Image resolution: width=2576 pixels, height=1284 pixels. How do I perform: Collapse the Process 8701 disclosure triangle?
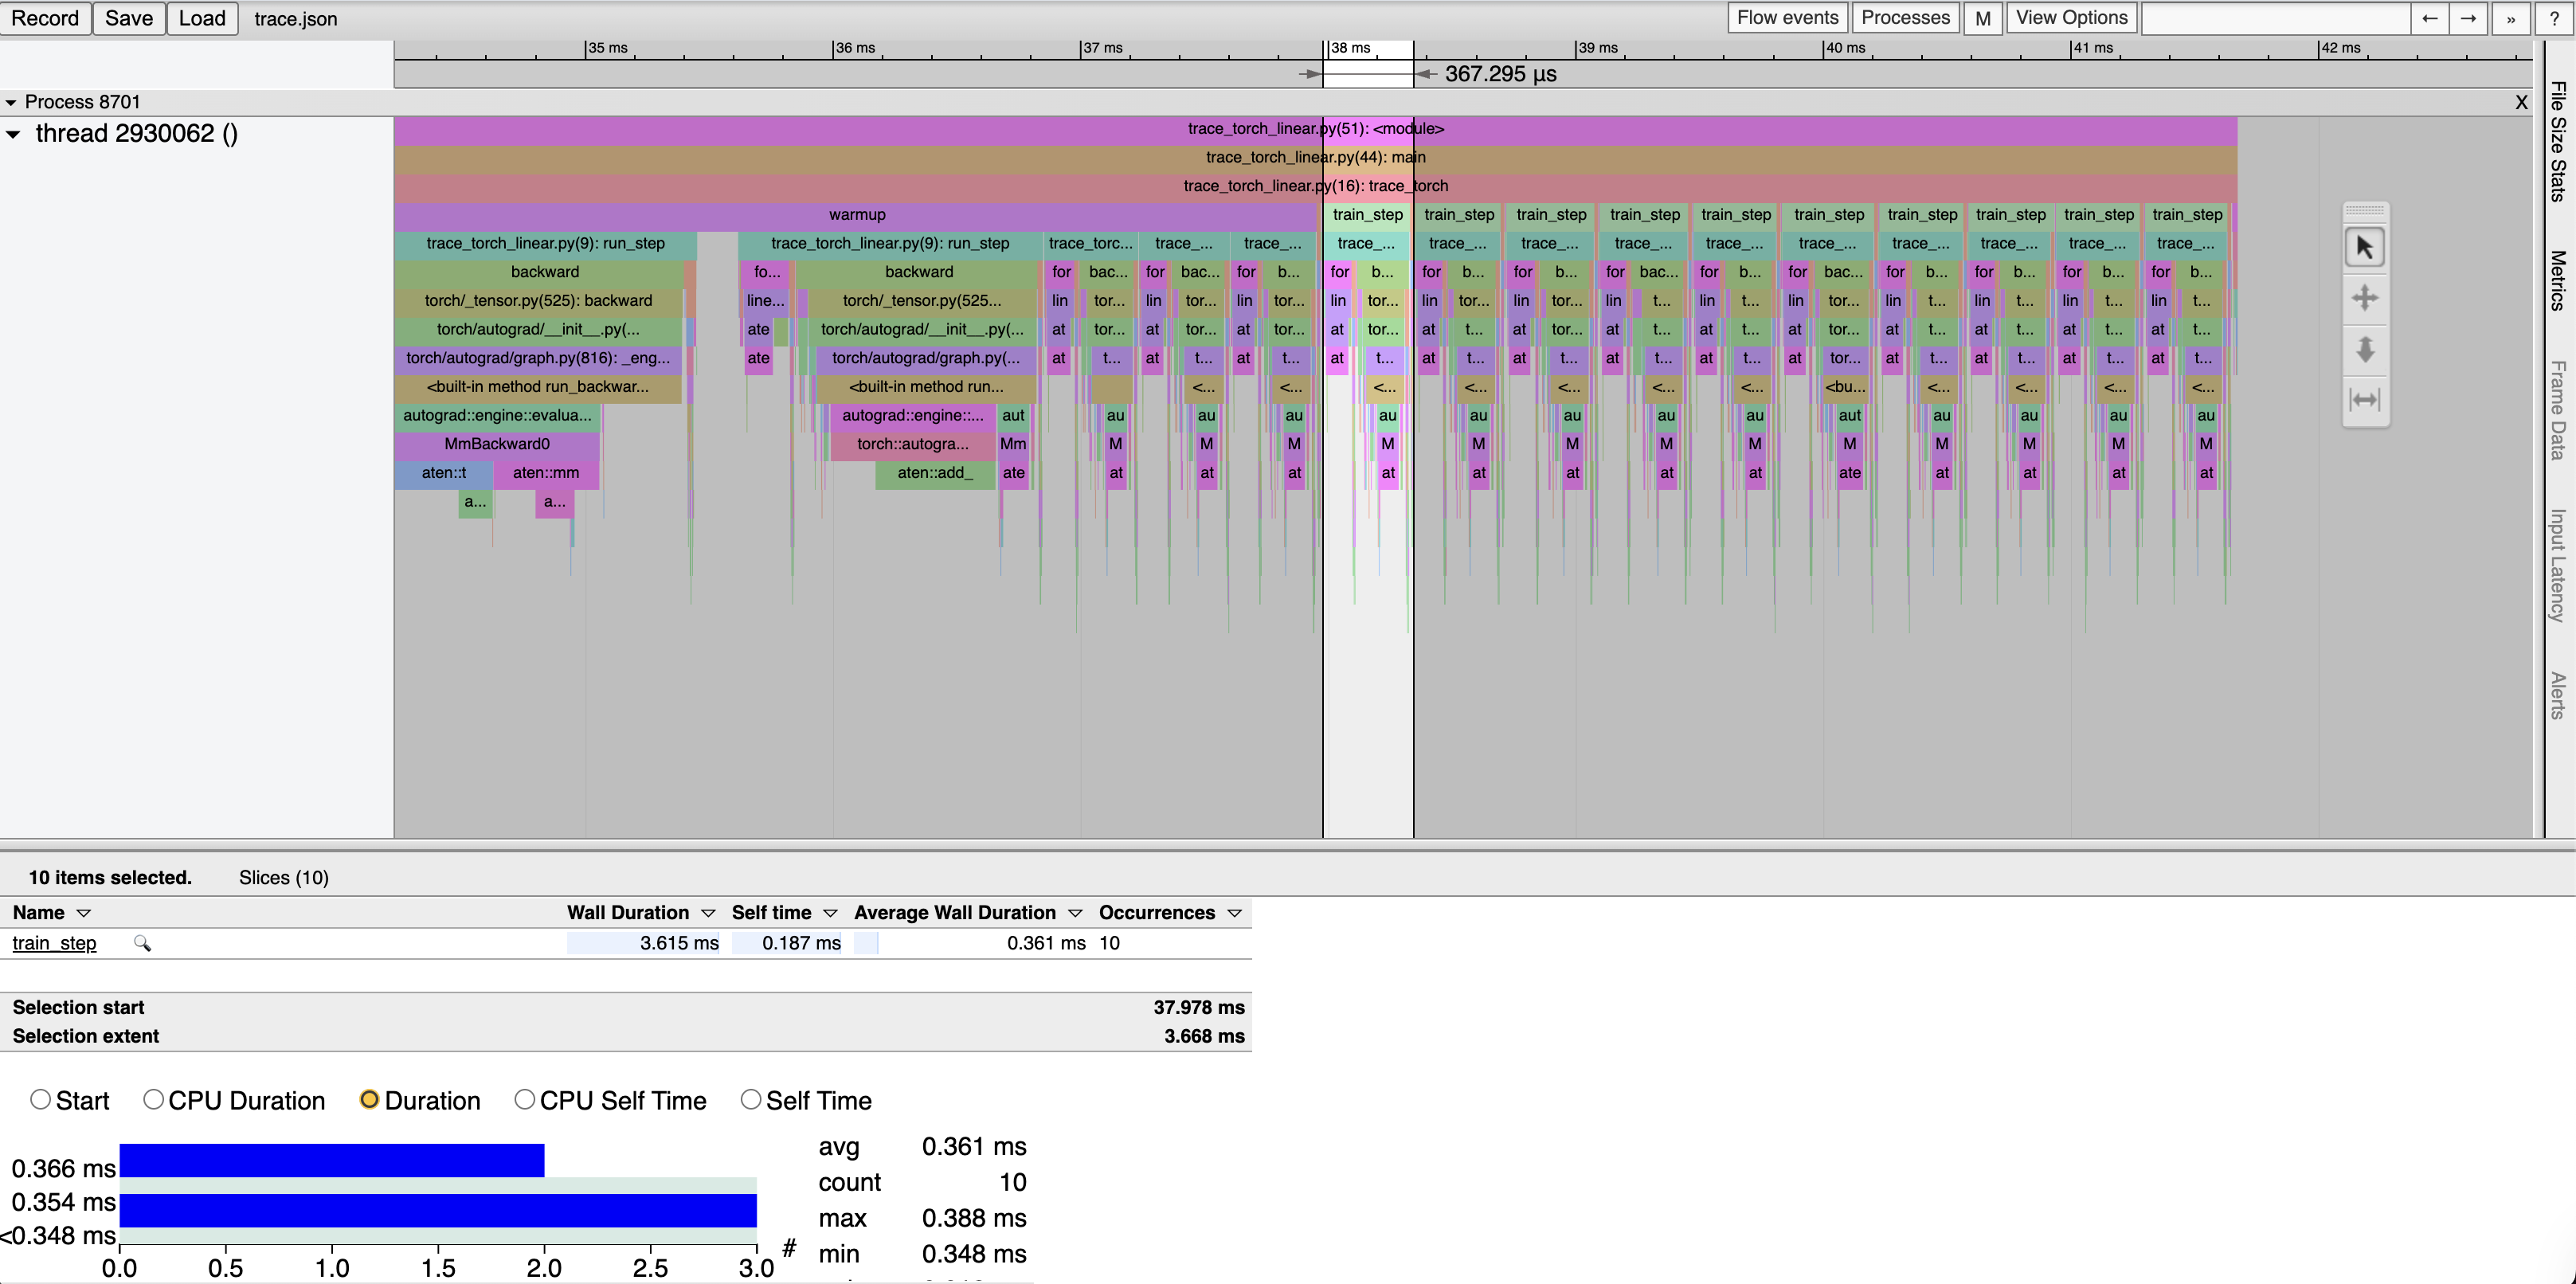pyautogui.click(x=11, y=102)
